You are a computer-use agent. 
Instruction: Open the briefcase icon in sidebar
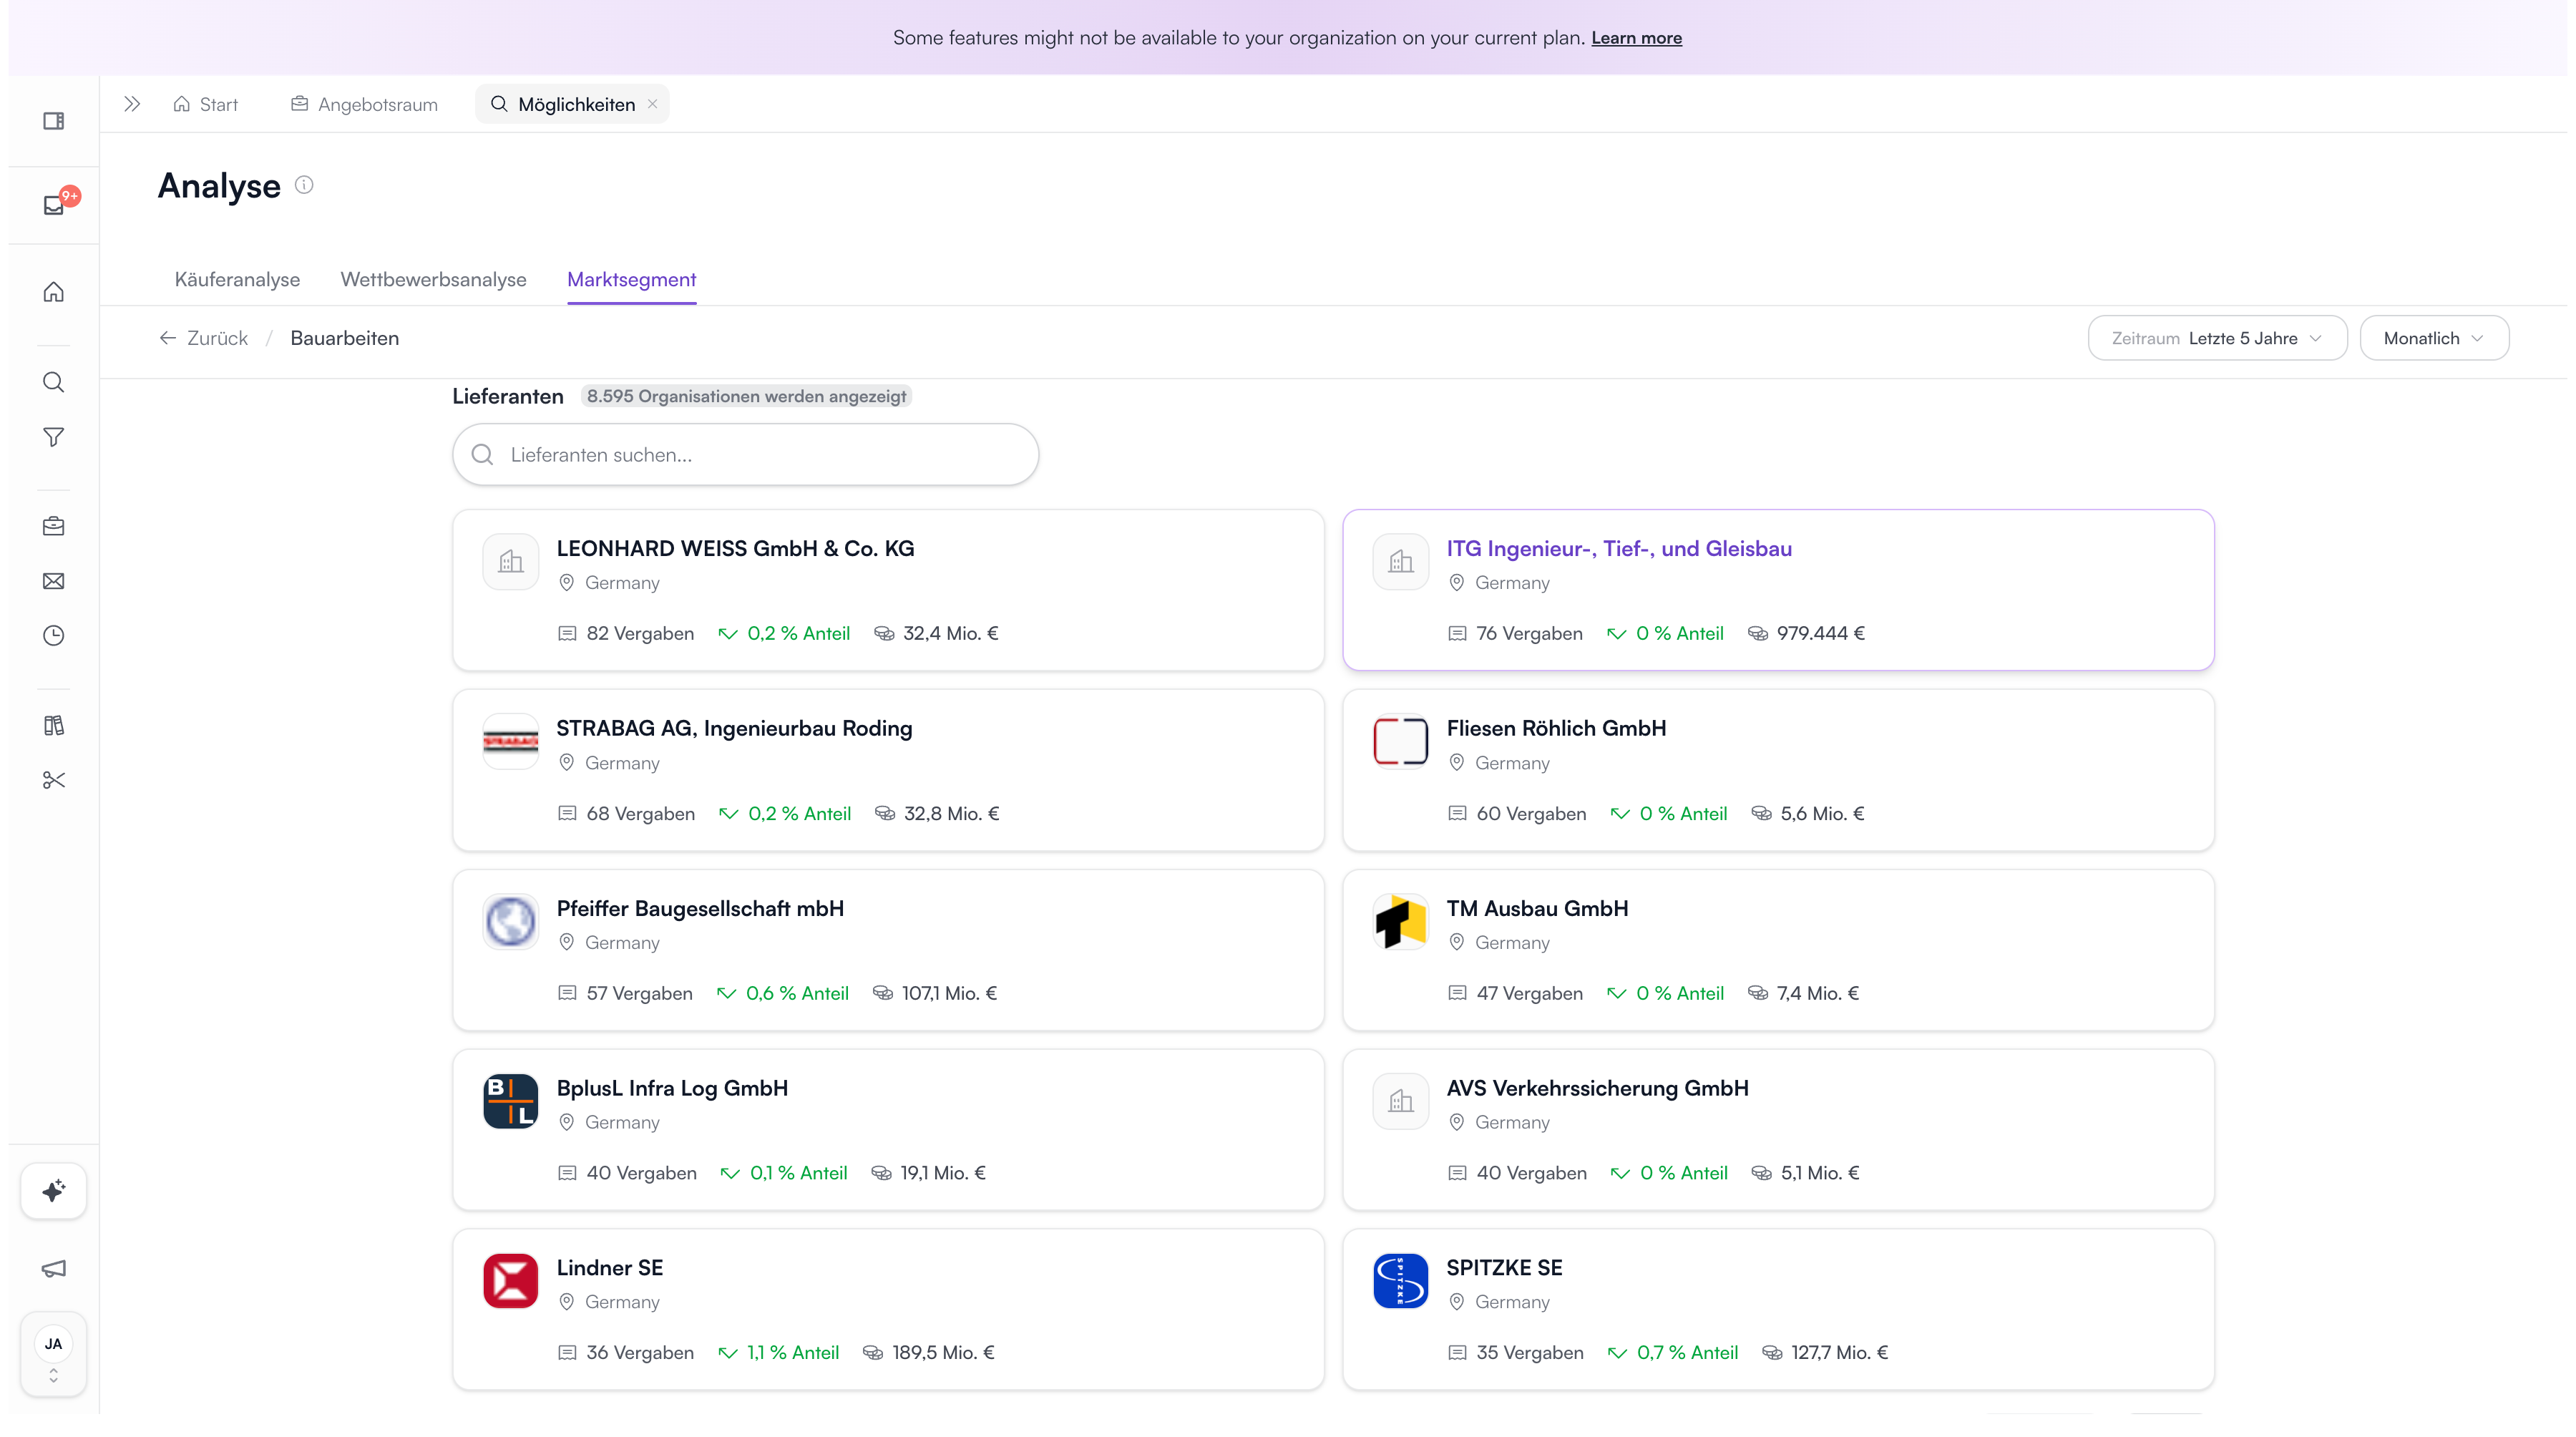[54, 526]
